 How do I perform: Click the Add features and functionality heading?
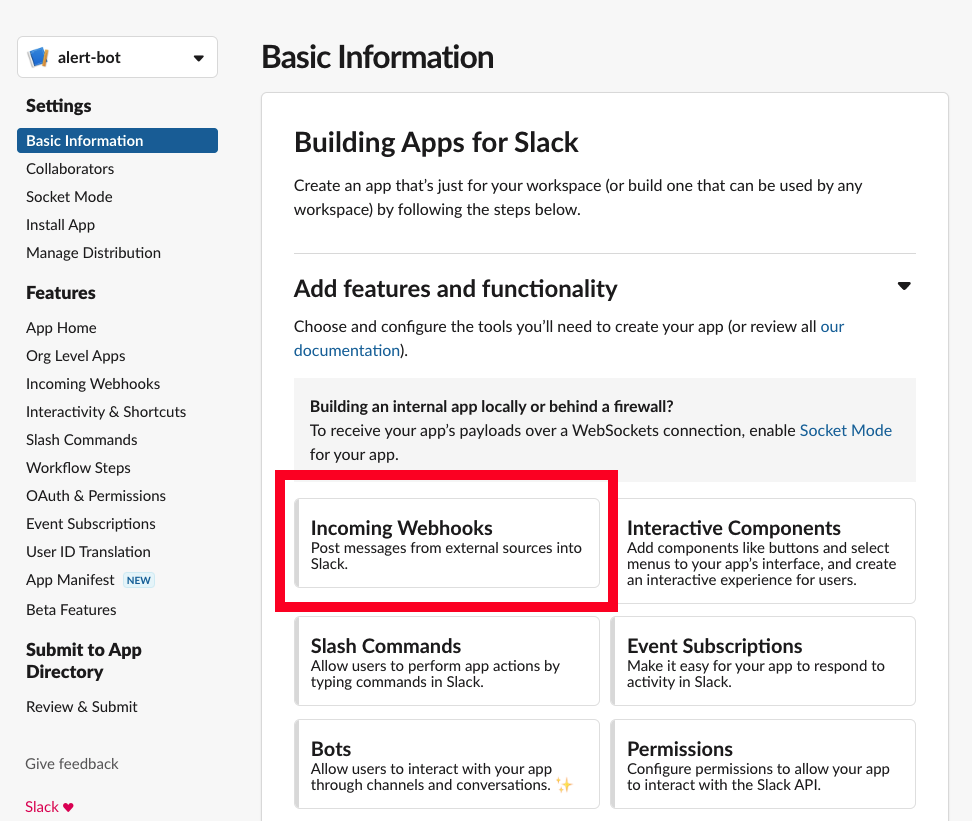[456, 289]
